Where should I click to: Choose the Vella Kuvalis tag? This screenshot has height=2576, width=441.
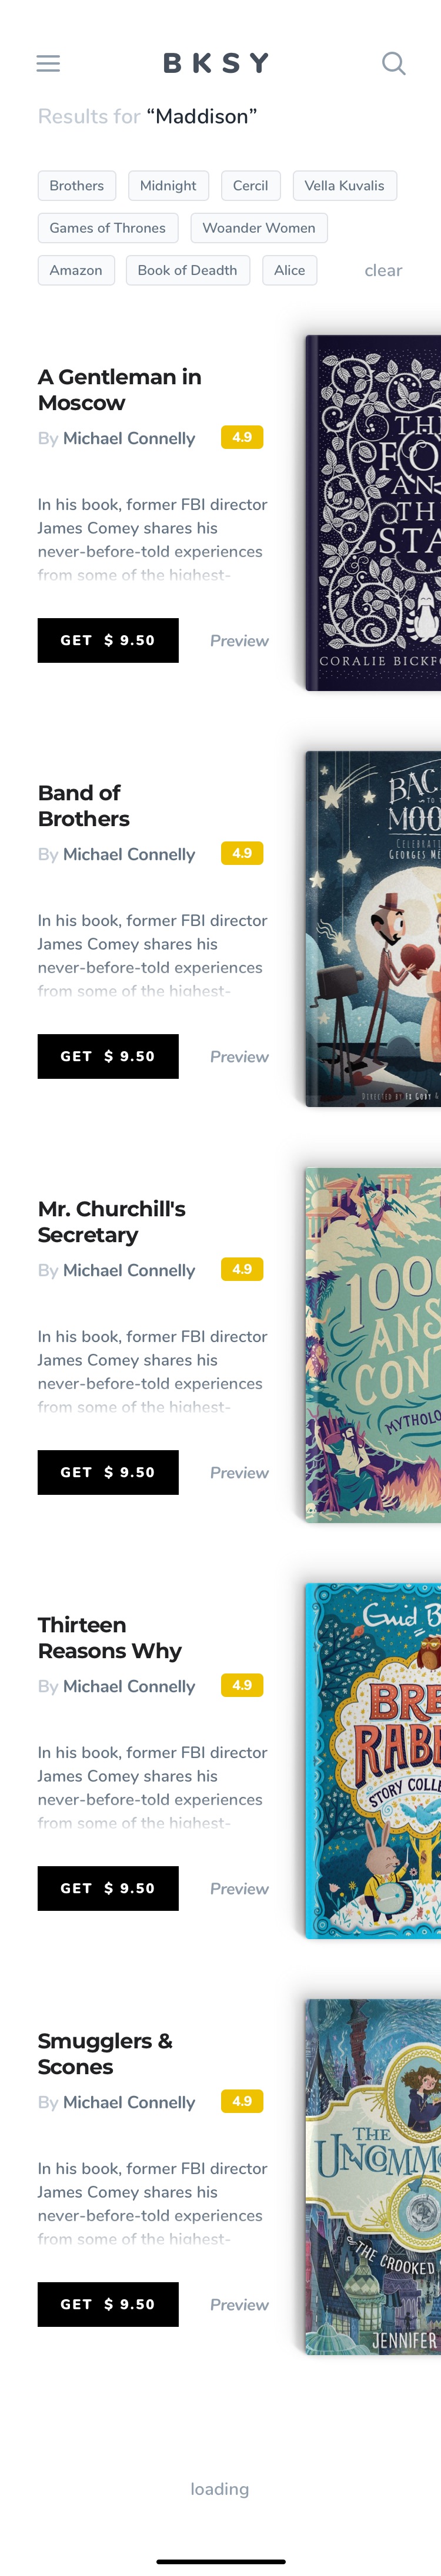pyautogui.click(x=344, y=186)
